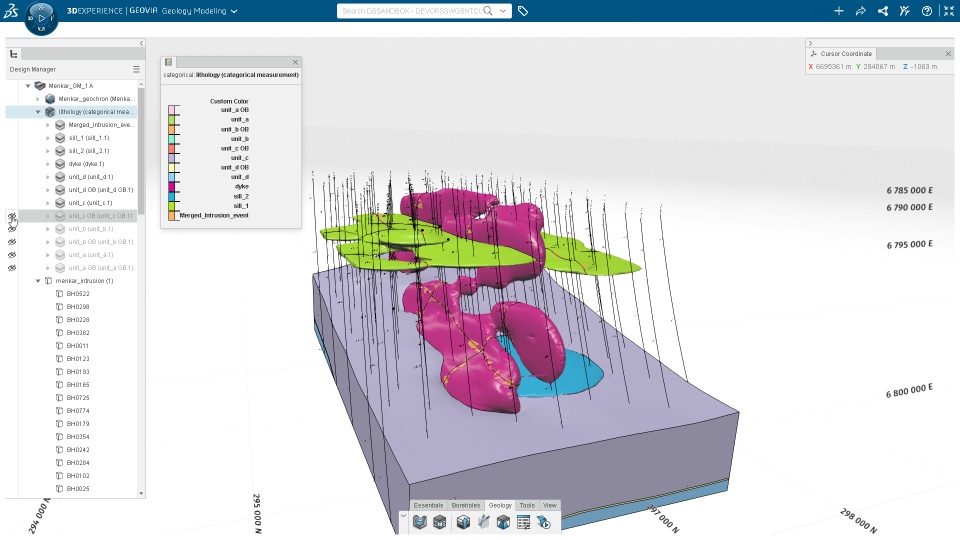The image size is (960, 540).
Task: Click the unit_a OB pink color swatch
Action: point(172,110)
